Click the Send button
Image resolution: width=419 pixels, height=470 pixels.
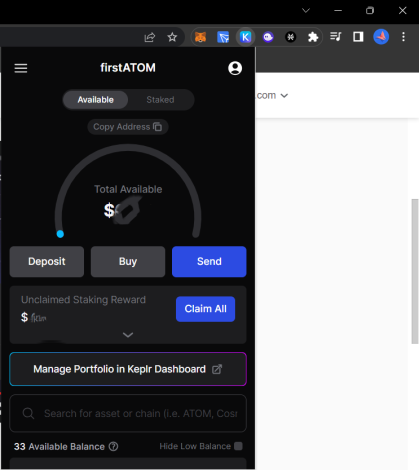(209, 262)
